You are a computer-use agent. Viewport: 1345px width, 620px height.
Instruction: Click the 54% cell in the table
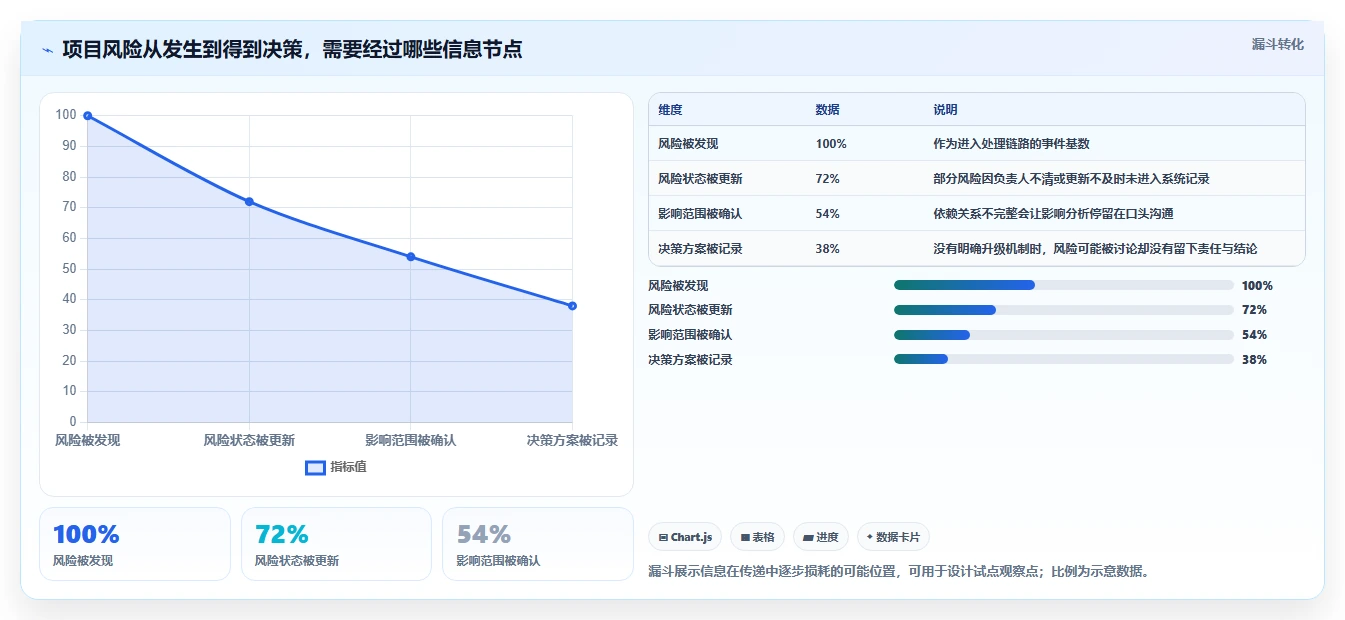827,214
